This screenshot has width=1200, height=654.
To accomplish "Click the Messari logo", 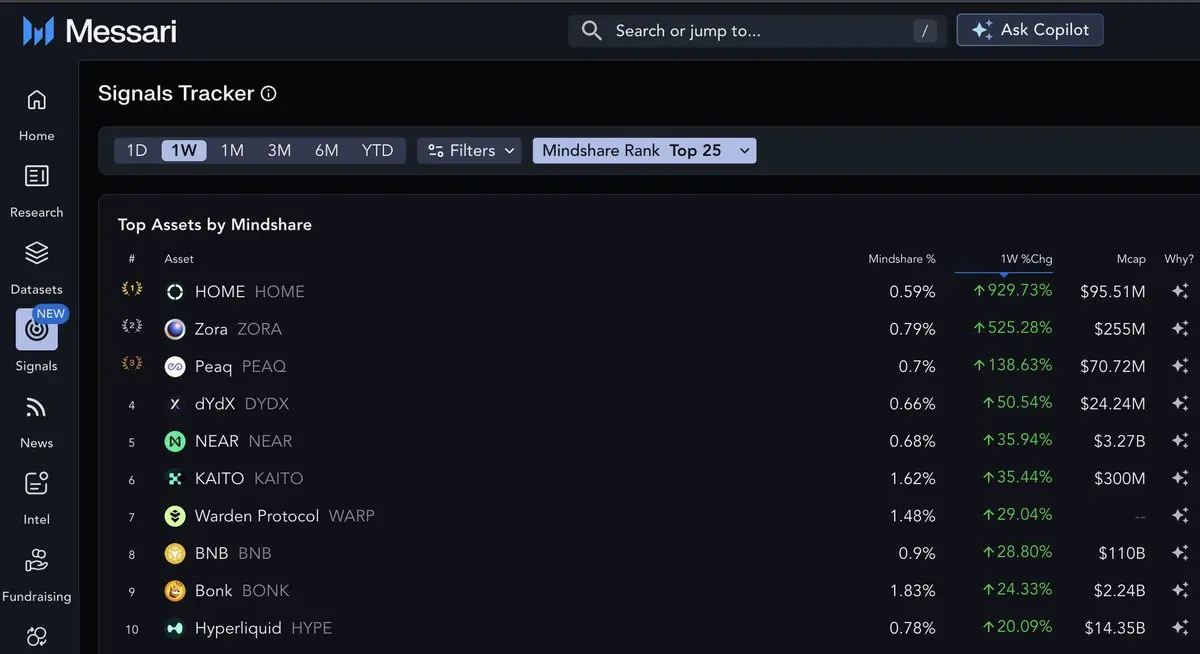I will [x=99, y=31].
